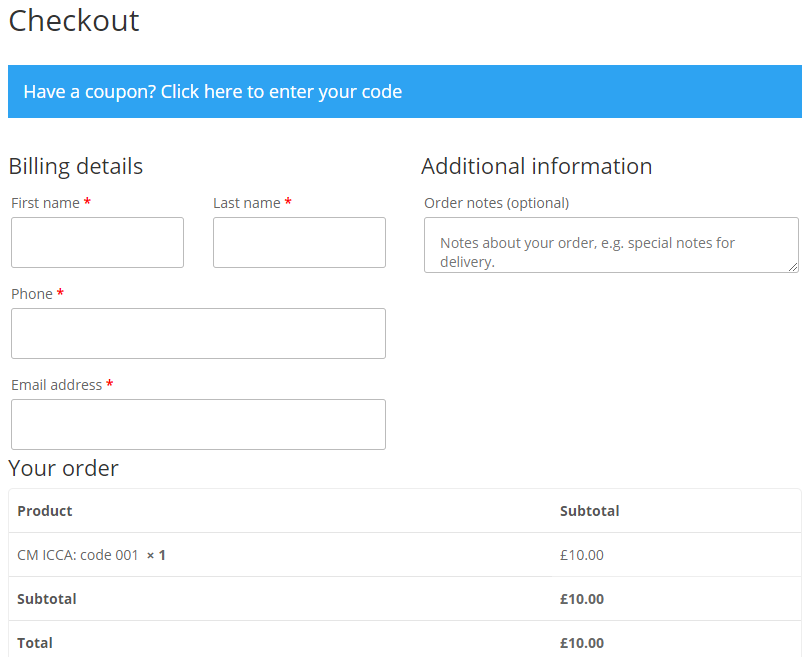Viewport: 809px width, 657px height.
Task: Click the Order notes (optional) label
Action: (x=496, y=203)
